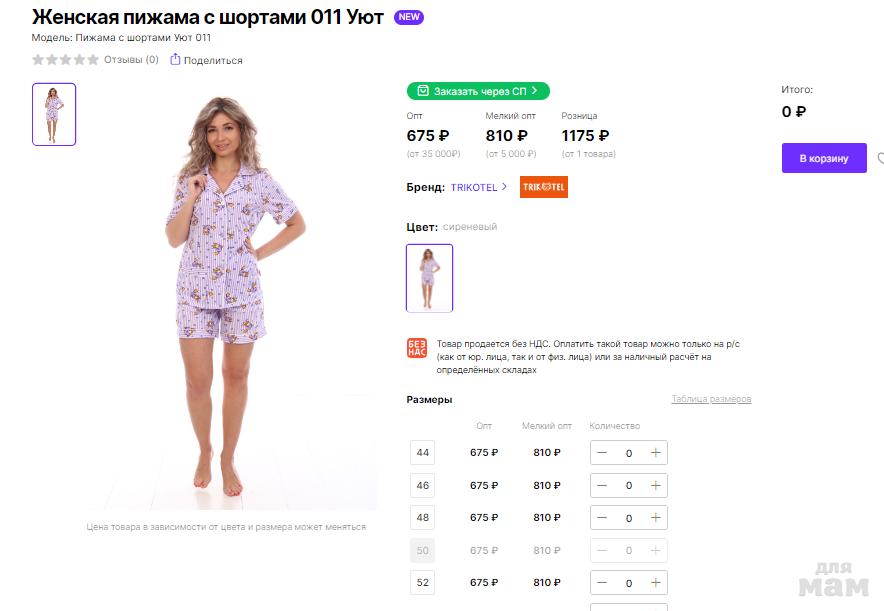Click the heart favorite icon
The height and width of the screenshot is (611, 884).
click(x=880, y=158)
